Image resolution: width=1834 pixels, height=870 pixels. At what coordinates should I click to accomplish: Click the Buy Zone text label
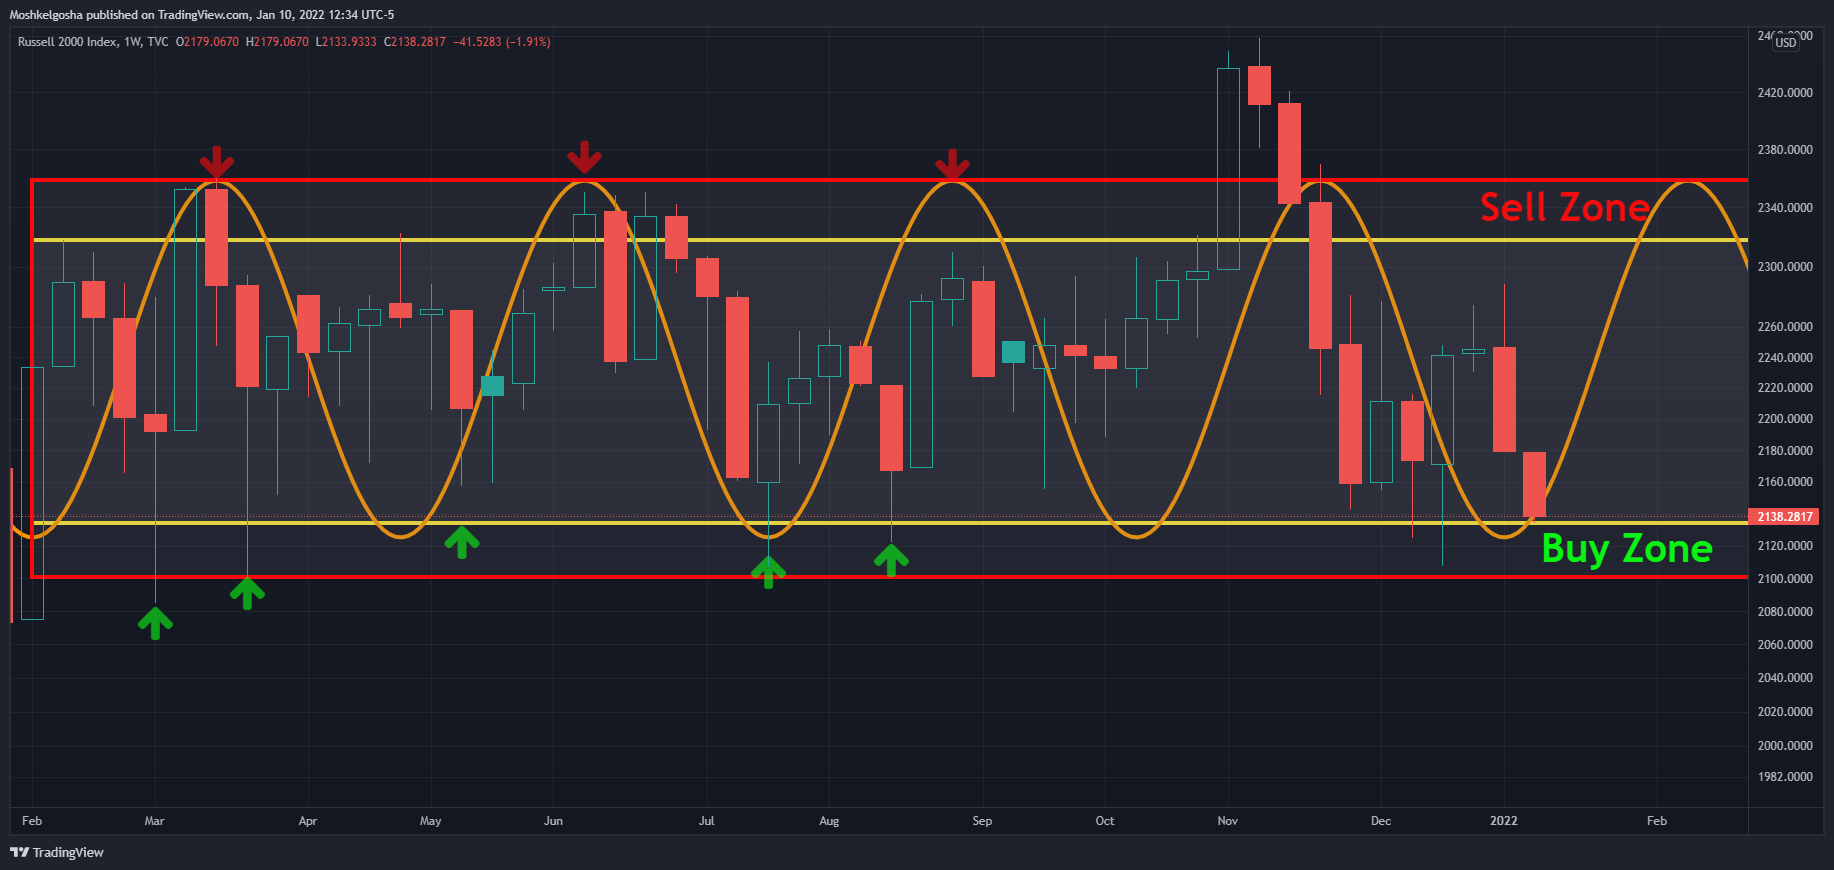click(1627, 548)
